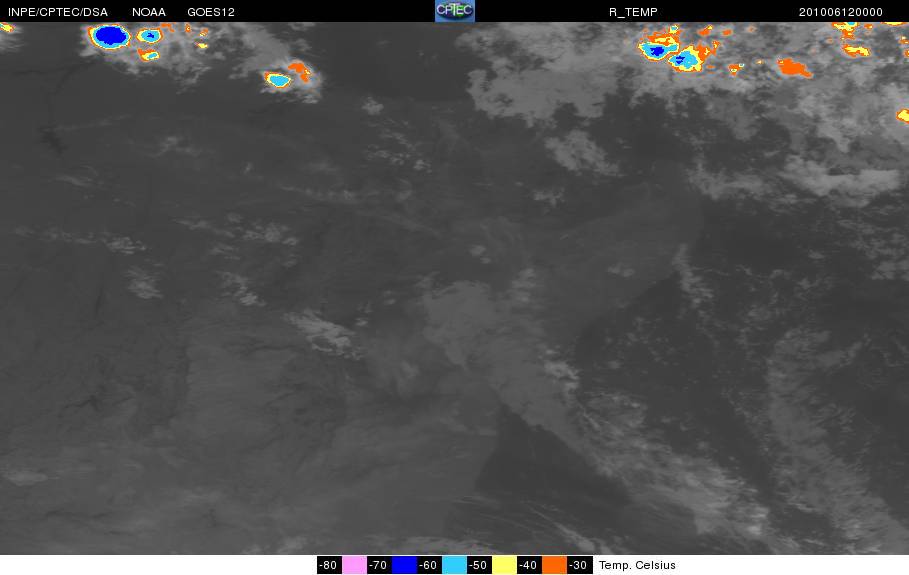Click the -60 legend value

[x=428, y=565]
